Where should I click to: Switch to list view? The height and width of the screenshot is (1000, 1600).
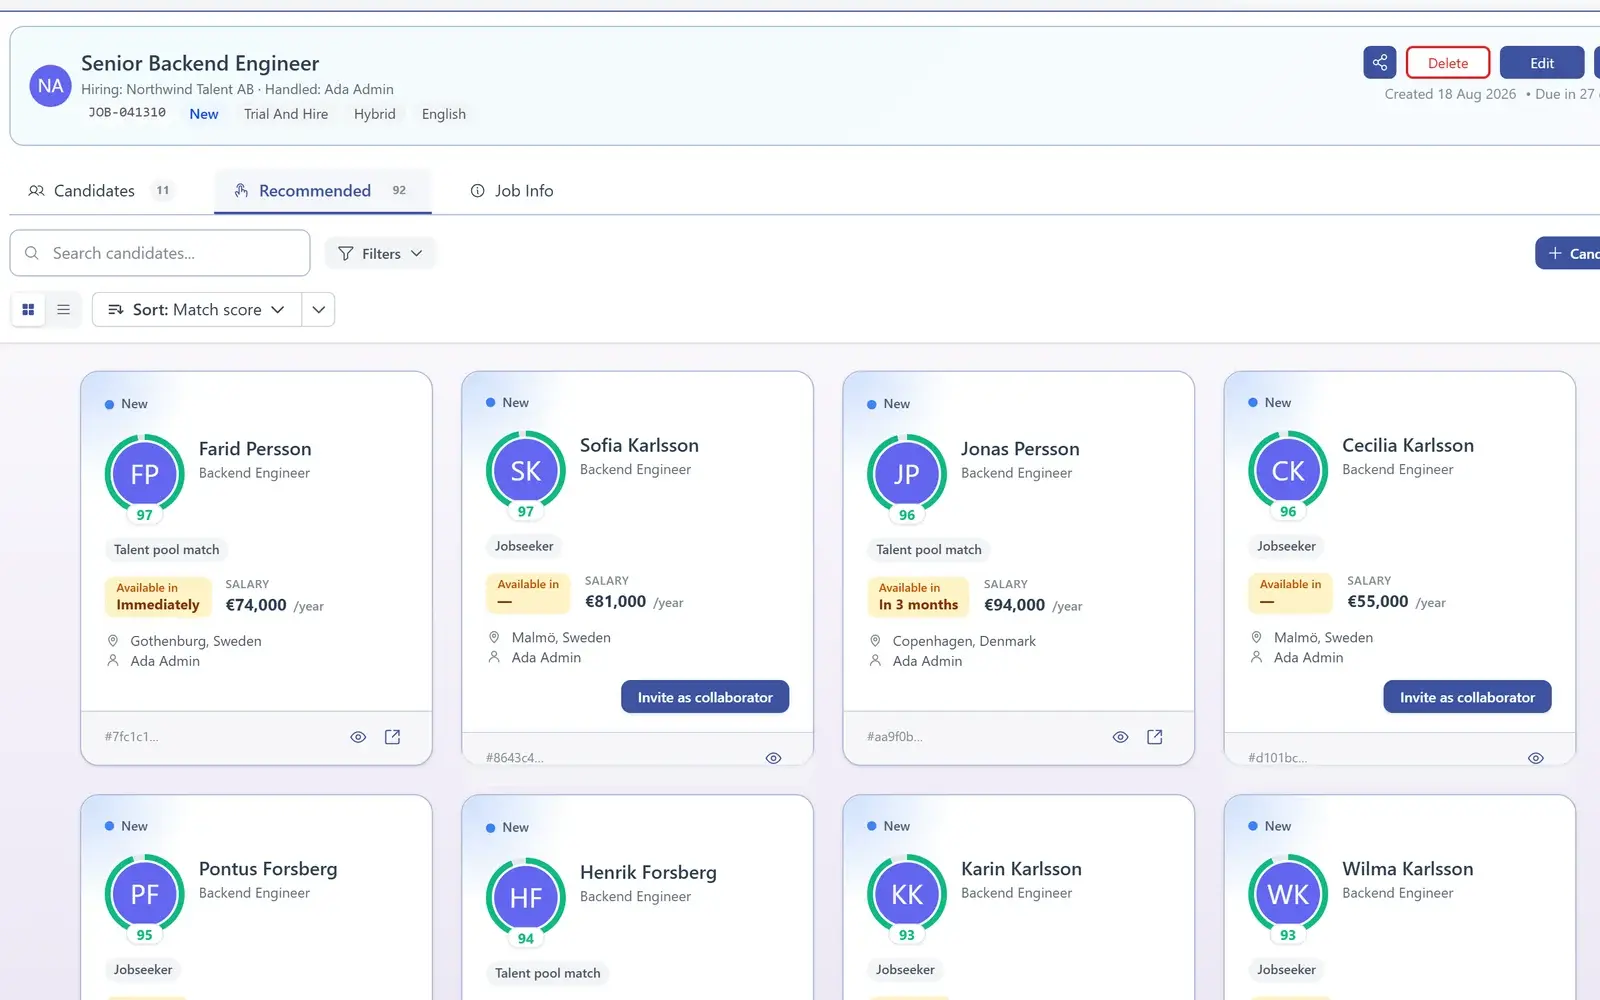[x=63, y=310]
